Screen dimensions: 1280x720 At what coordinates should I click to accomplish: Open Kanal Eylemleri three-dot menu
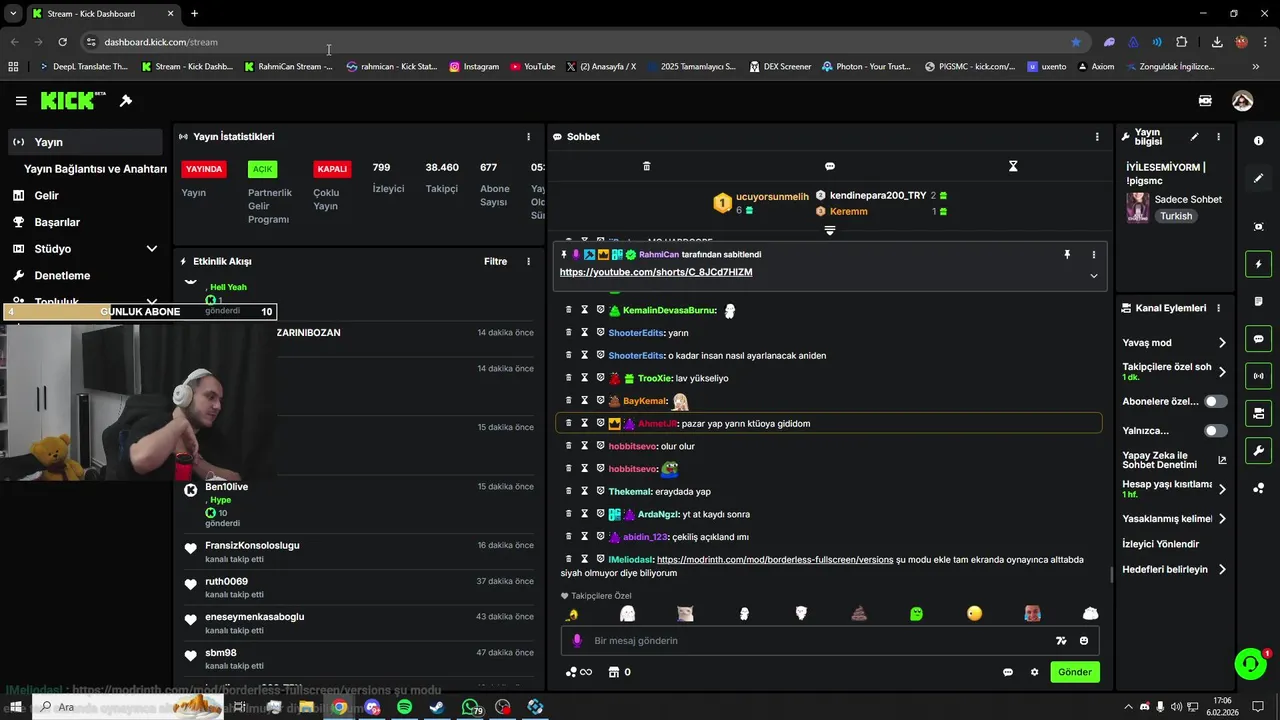[x=1218, y=308]
